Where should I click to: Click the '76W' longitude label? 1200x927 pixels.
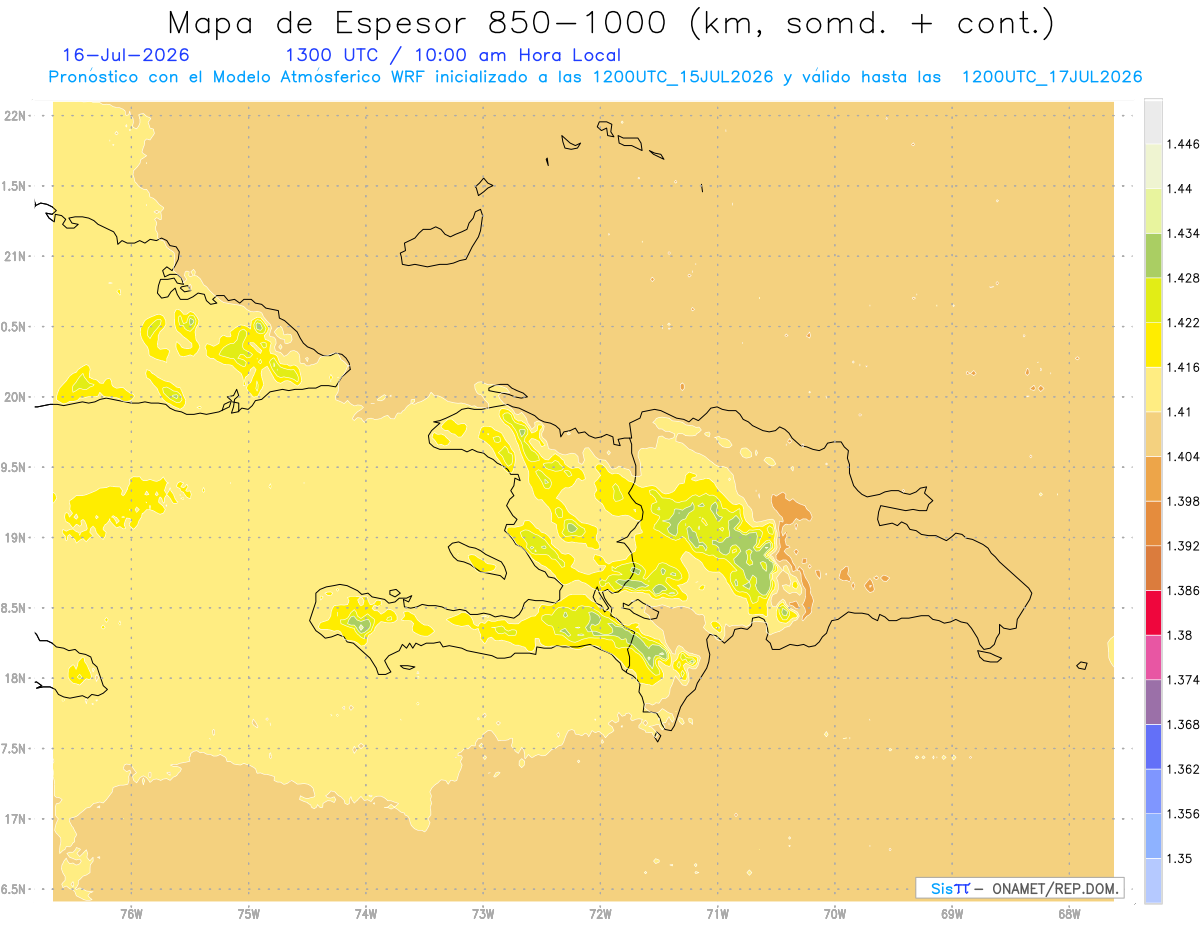(x=131, y=914)
